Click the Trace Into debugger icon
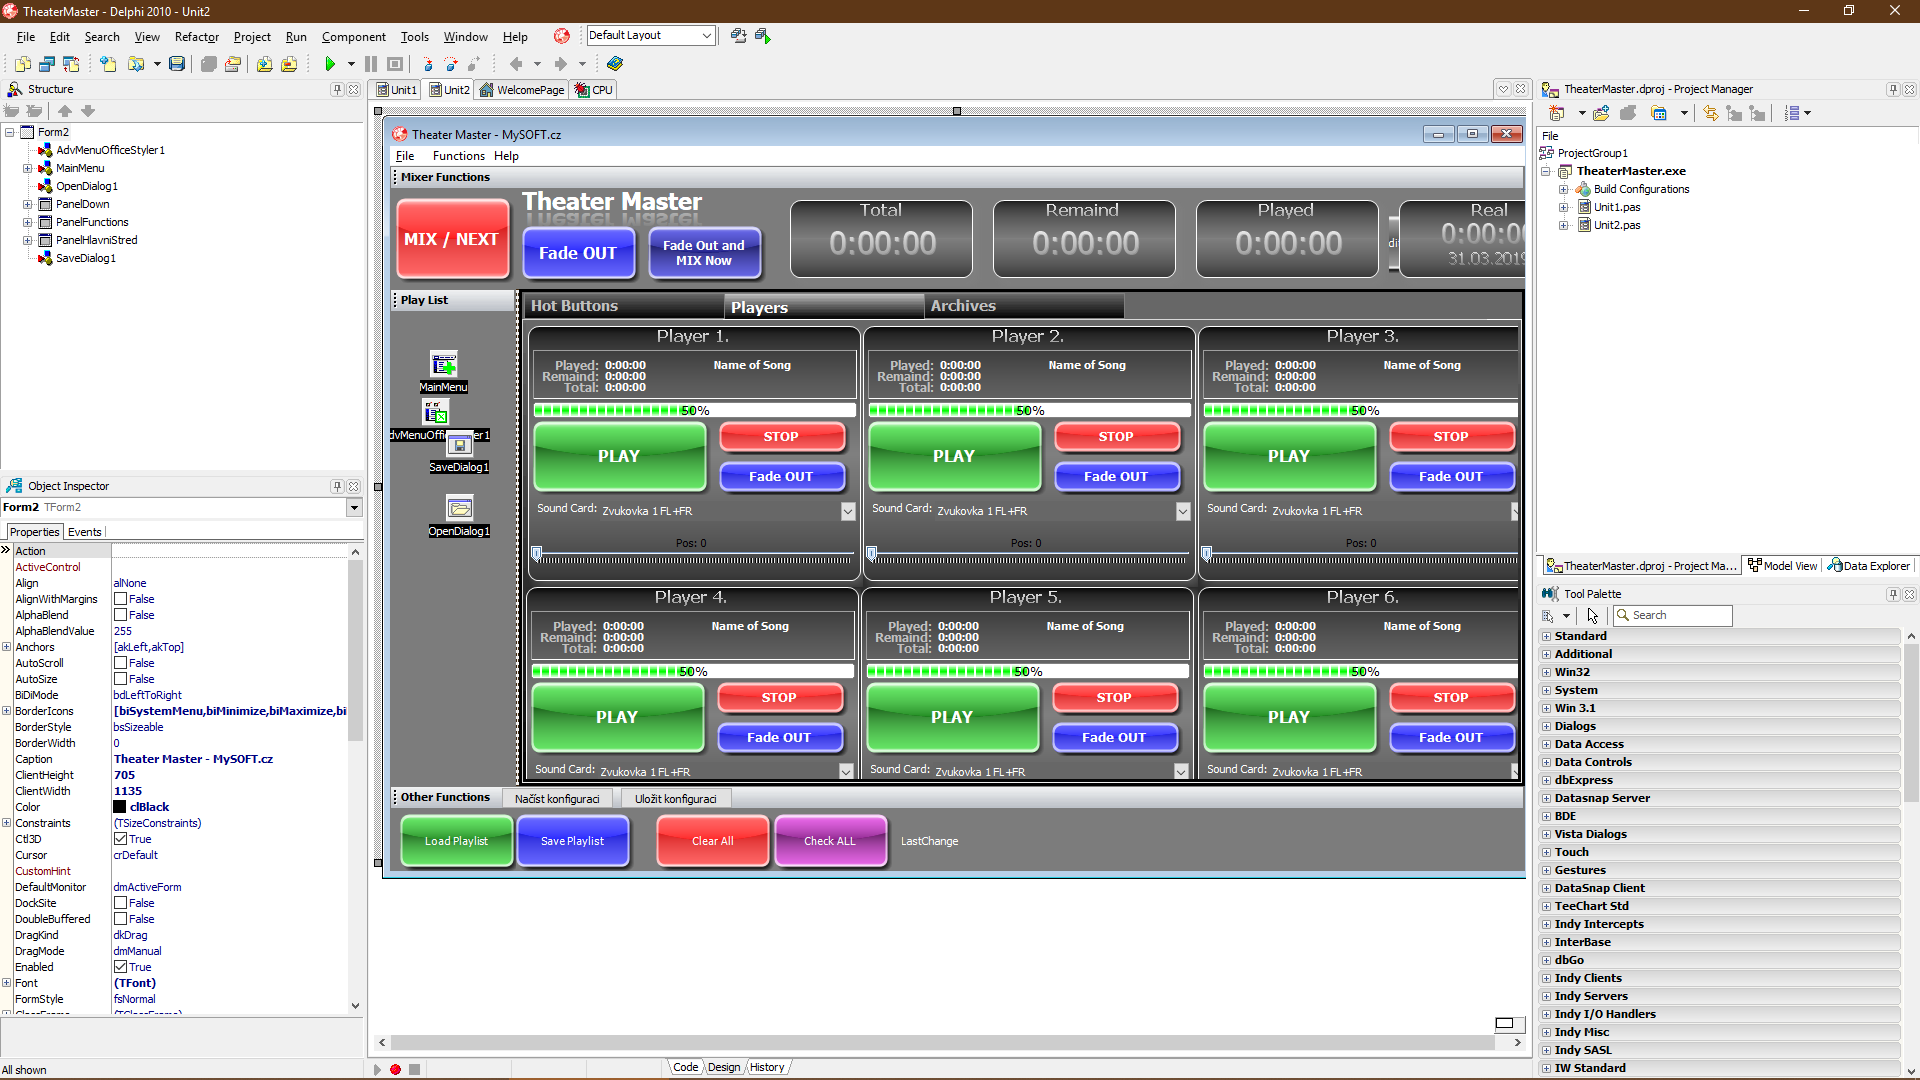Screen dimensions: 1920x1080 pos(428,64)
